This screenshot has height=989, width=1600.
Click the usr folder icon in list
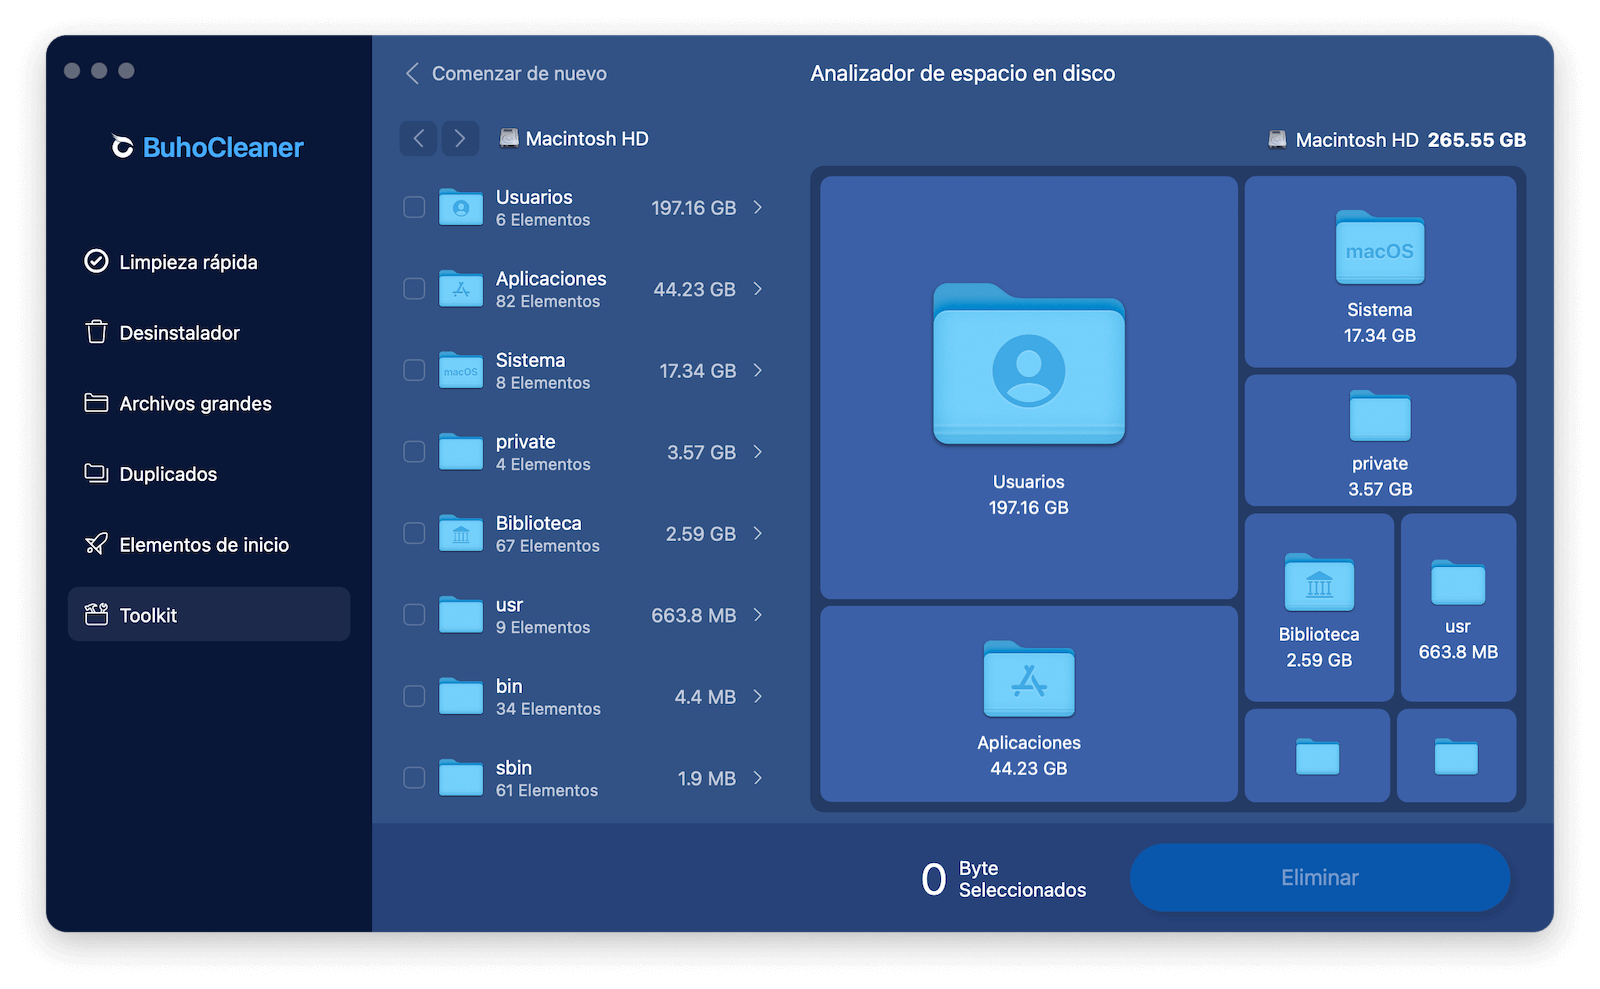point(461,615)
